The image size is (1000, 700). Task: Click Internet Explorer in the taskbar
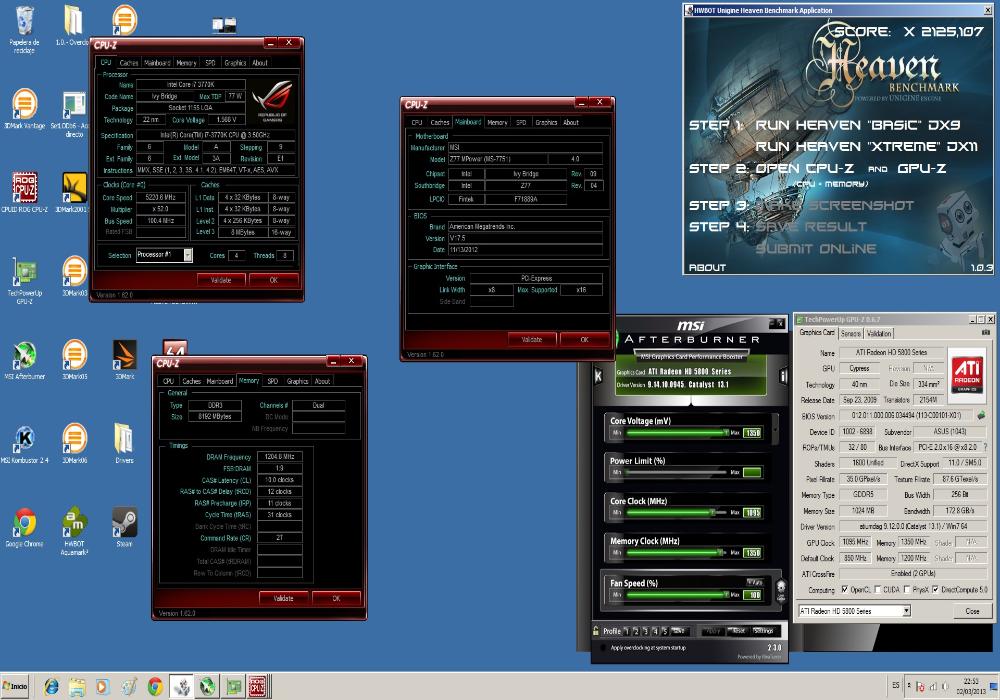tap(51, 687)
